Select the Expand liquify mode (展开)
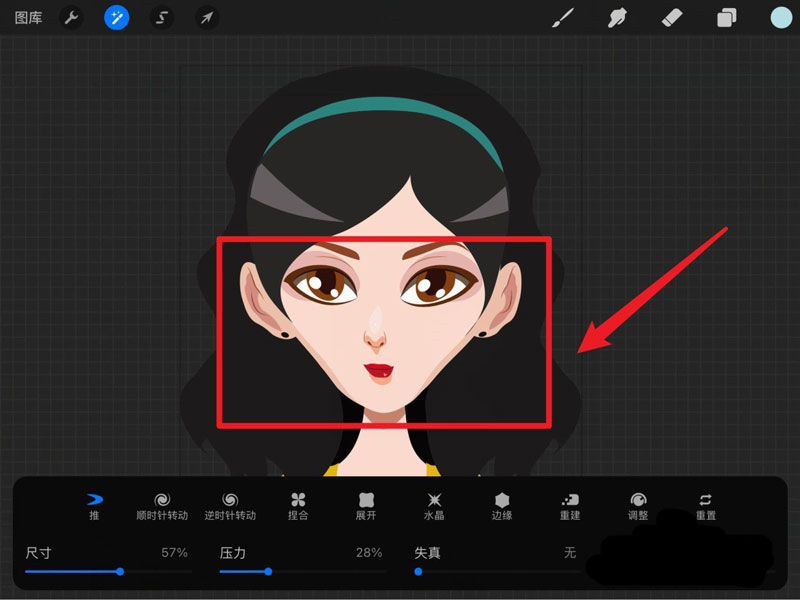 coord(366,505)
